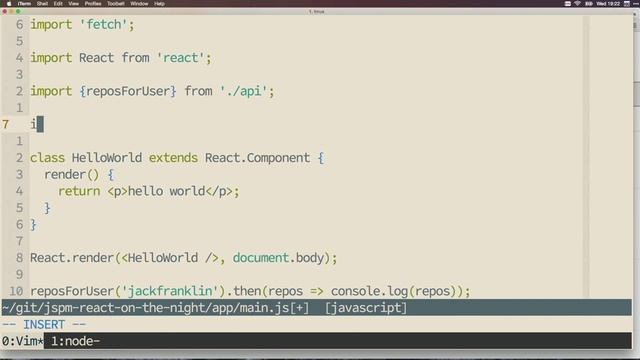Open the iTerm application menu
This screenshot has height=360, width=640.
(x=24, y=3)
